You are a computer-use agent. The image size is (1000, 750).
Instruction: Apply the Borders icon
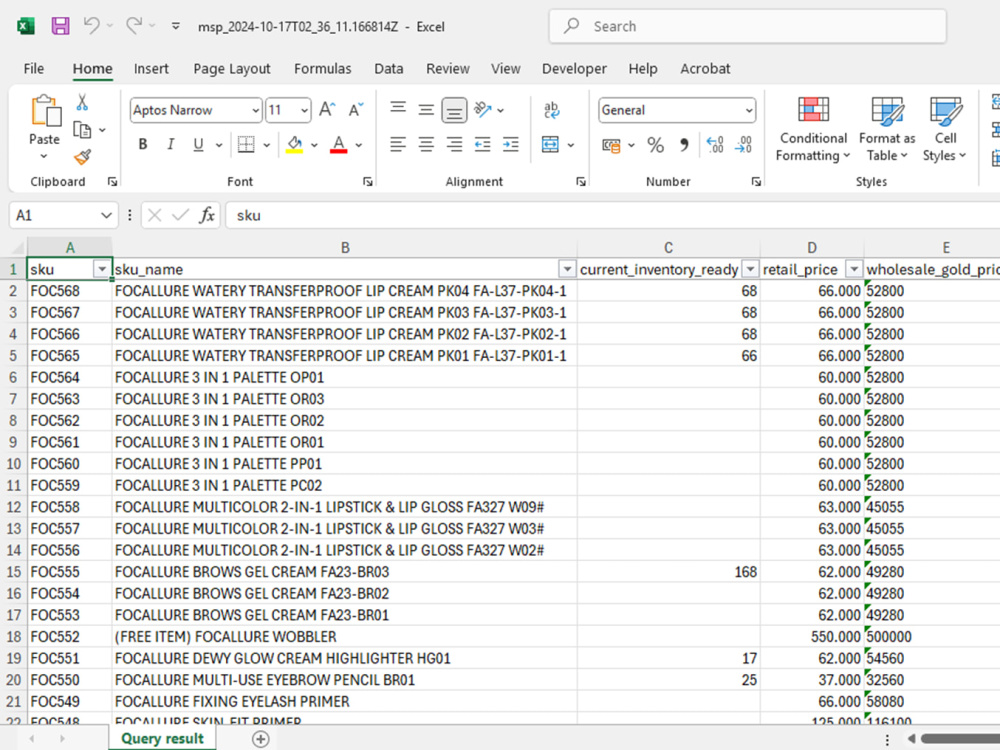tap(246, 145)
